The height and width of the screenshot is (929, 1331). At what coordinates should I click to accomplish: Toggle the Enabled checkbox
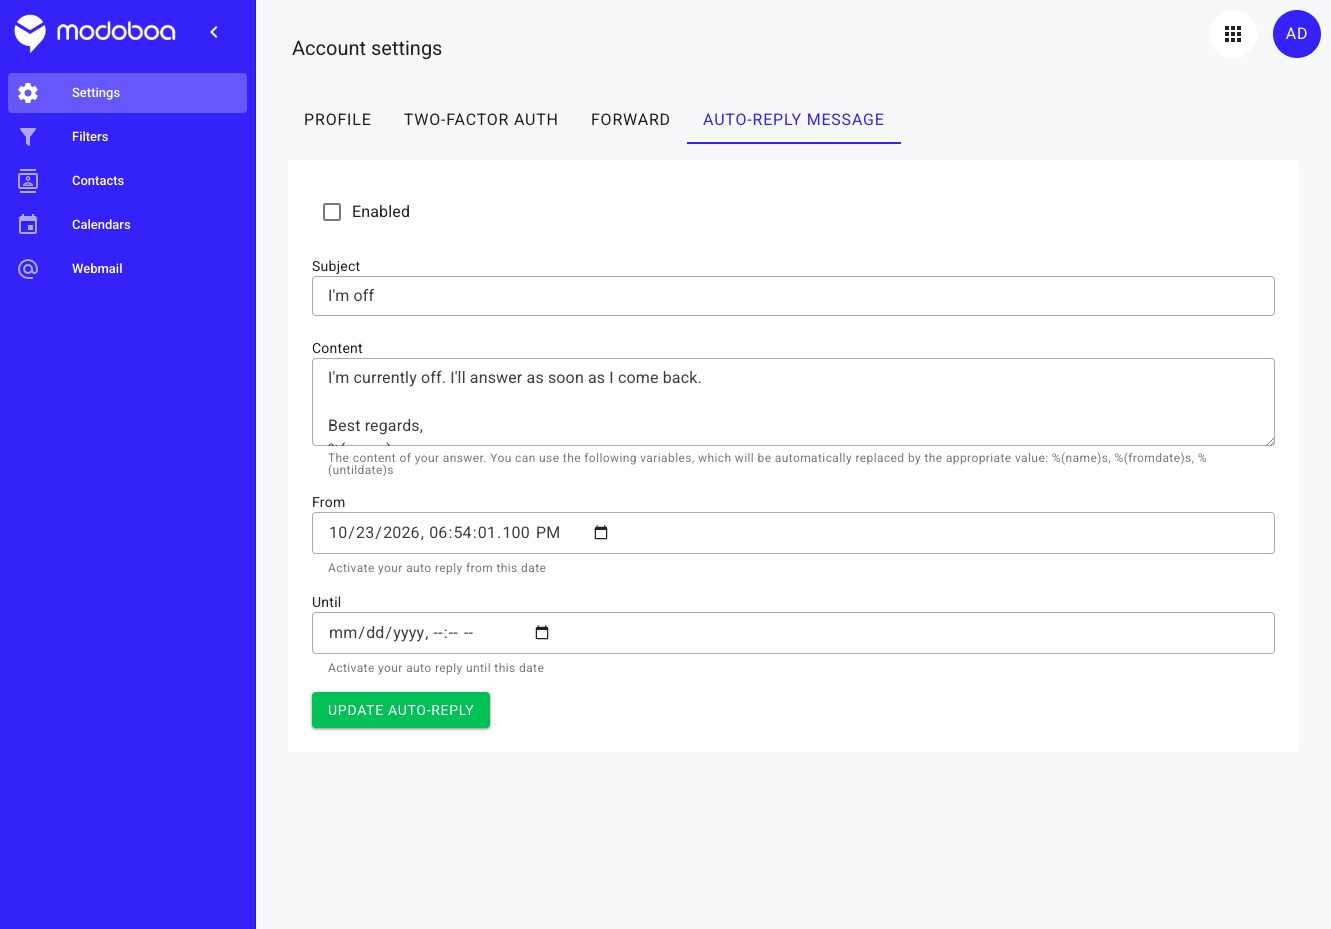pos(332,212)
